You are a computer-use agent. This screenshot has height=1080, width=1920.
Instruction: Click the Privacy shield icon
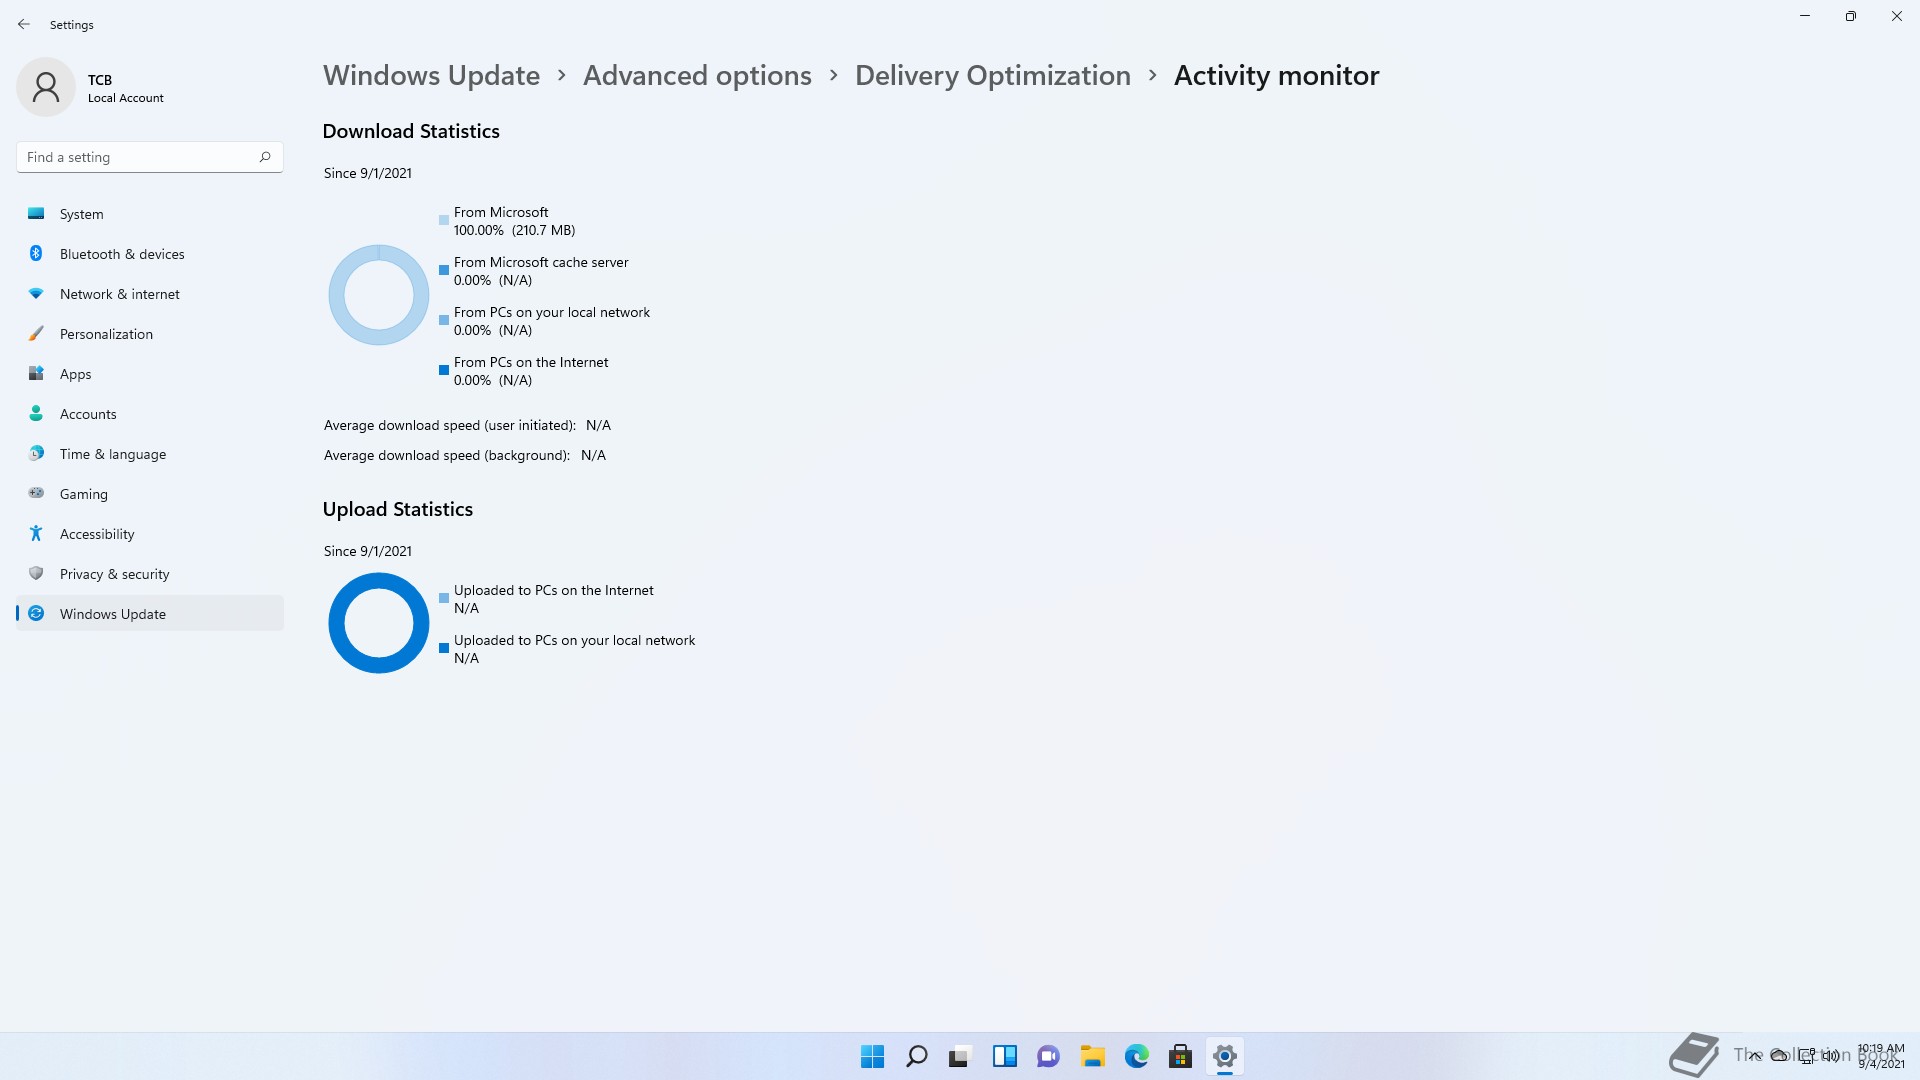click(36, 573)
